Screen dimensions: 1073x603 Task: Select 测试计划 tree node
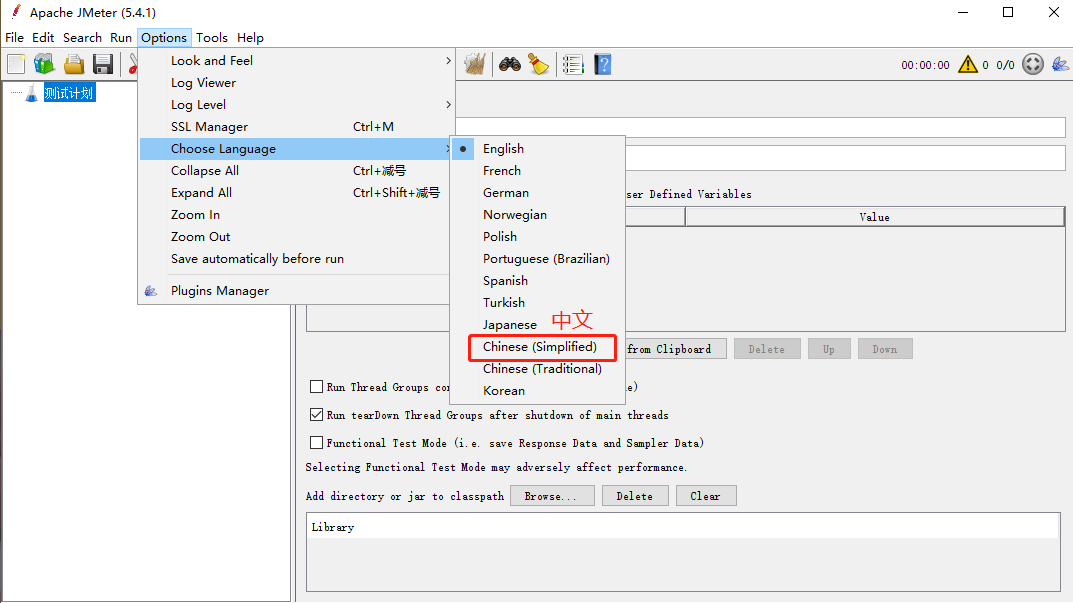[68, 93]
